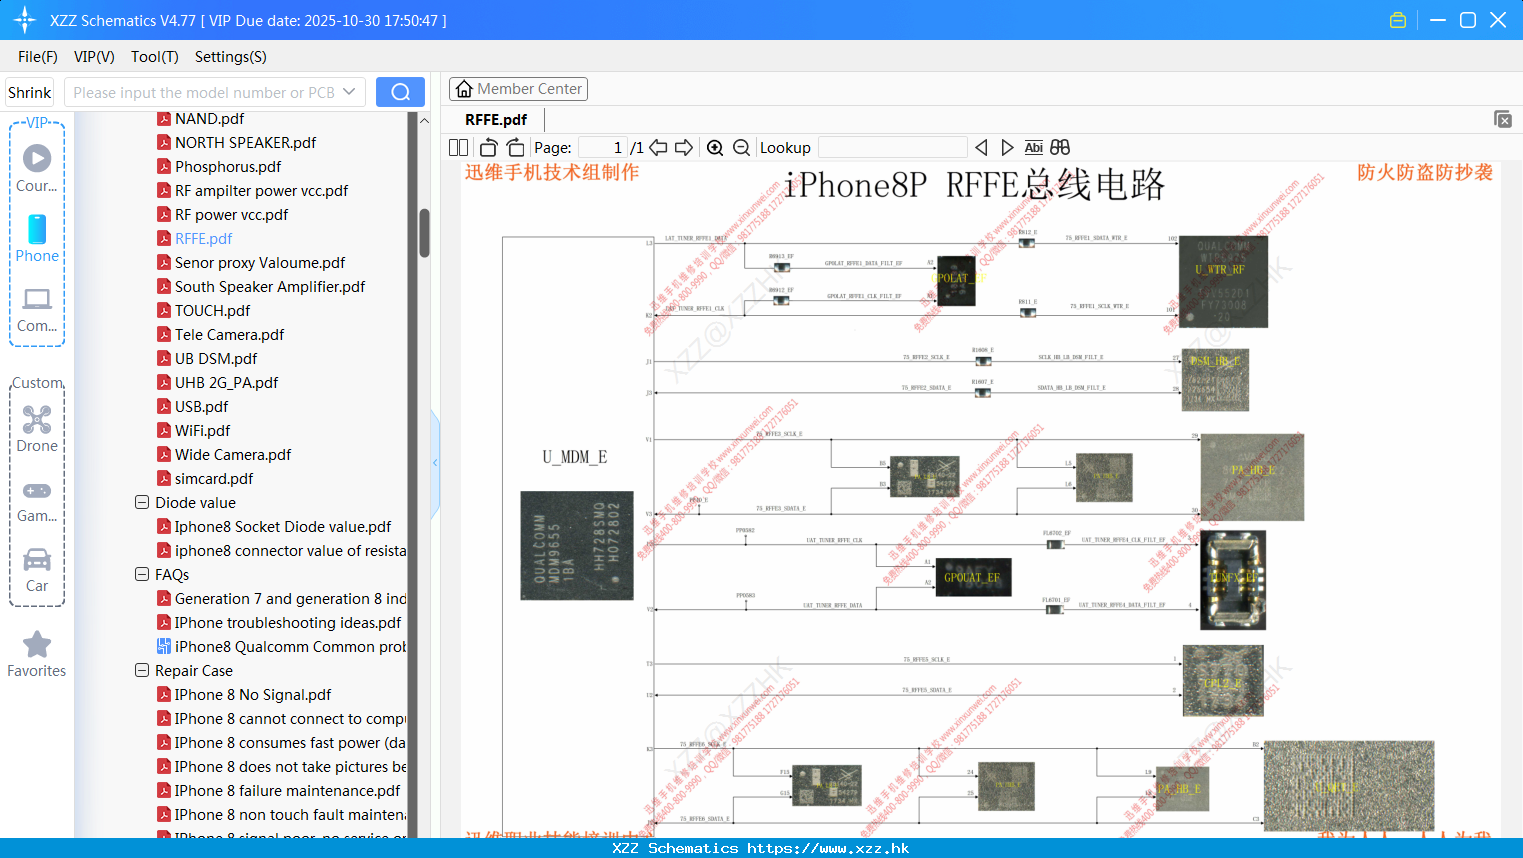Click the binoculars search icon

tap(1060, 148)
